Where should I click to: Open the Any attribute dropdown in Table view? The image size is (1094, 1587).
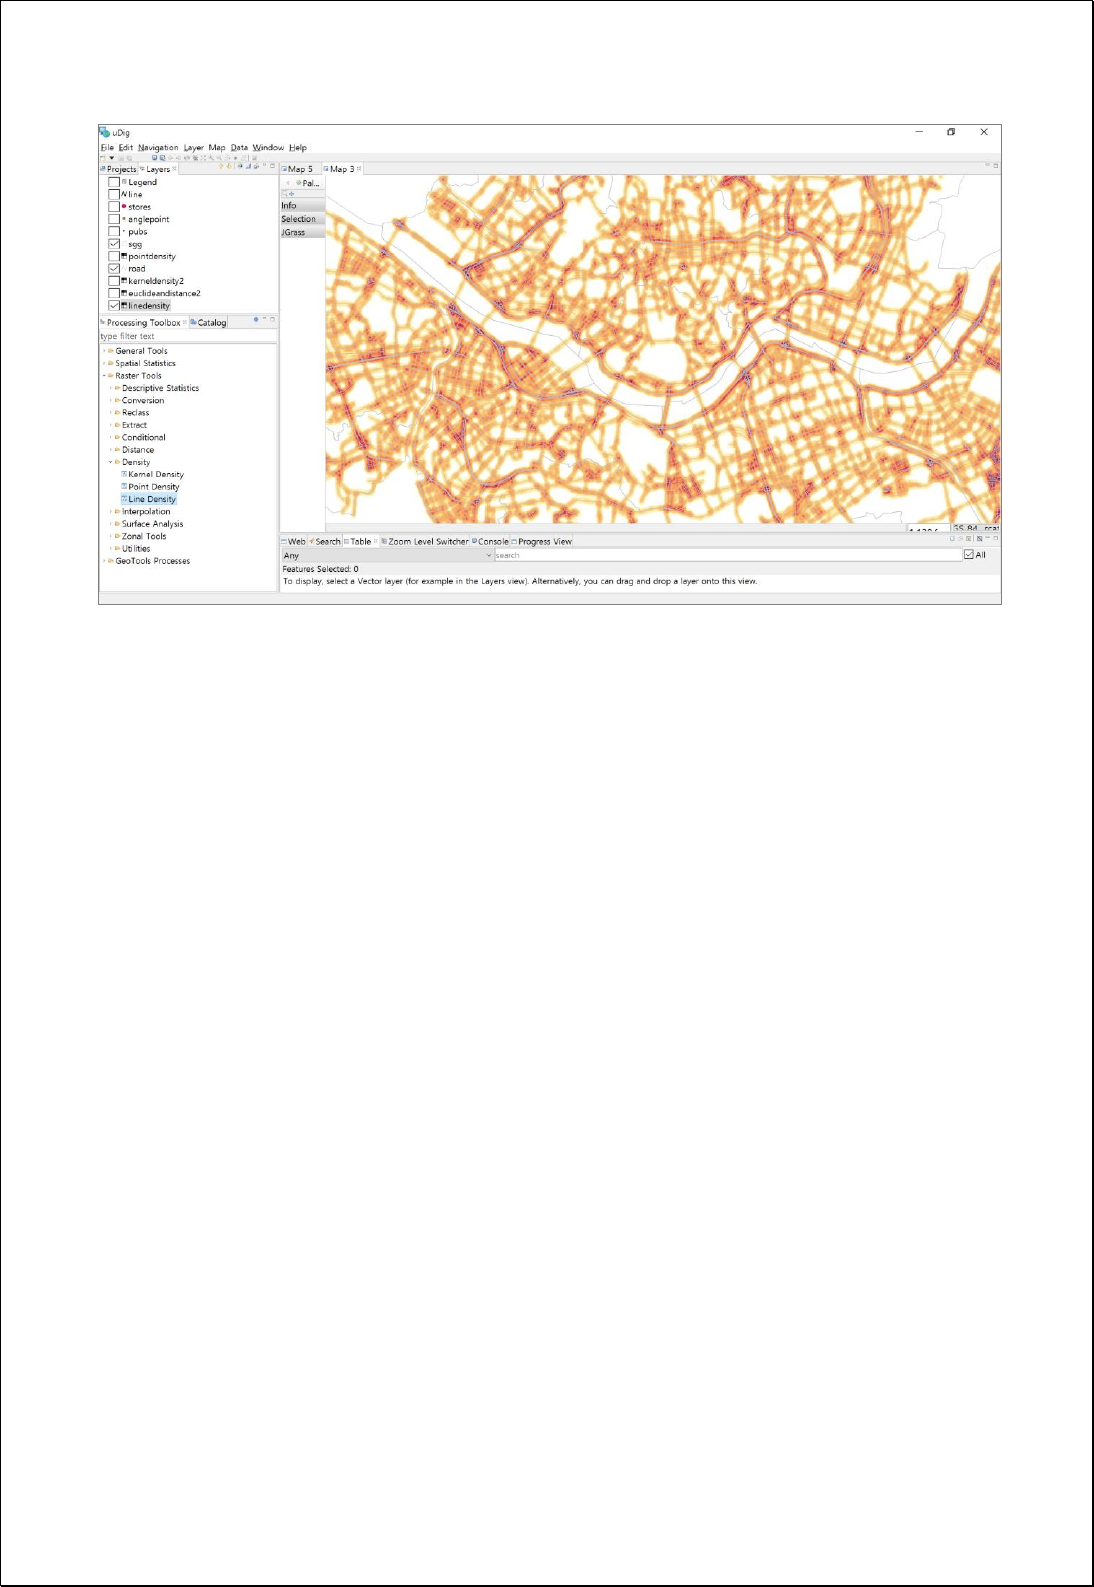tap(387, 555)
